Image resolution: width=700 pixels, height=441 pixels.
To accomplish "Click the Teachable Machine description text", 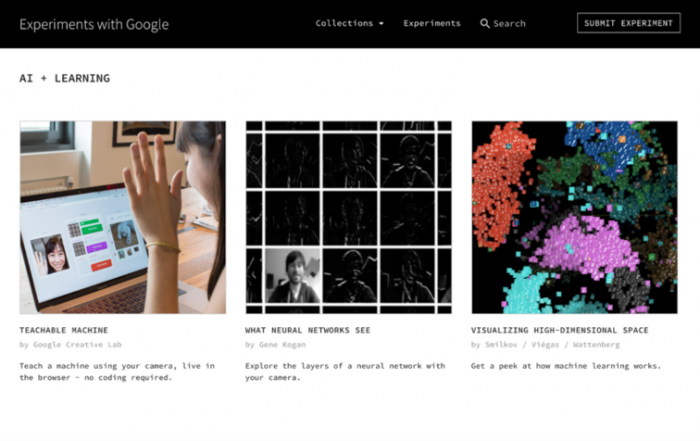I will (x=117, y=371).
